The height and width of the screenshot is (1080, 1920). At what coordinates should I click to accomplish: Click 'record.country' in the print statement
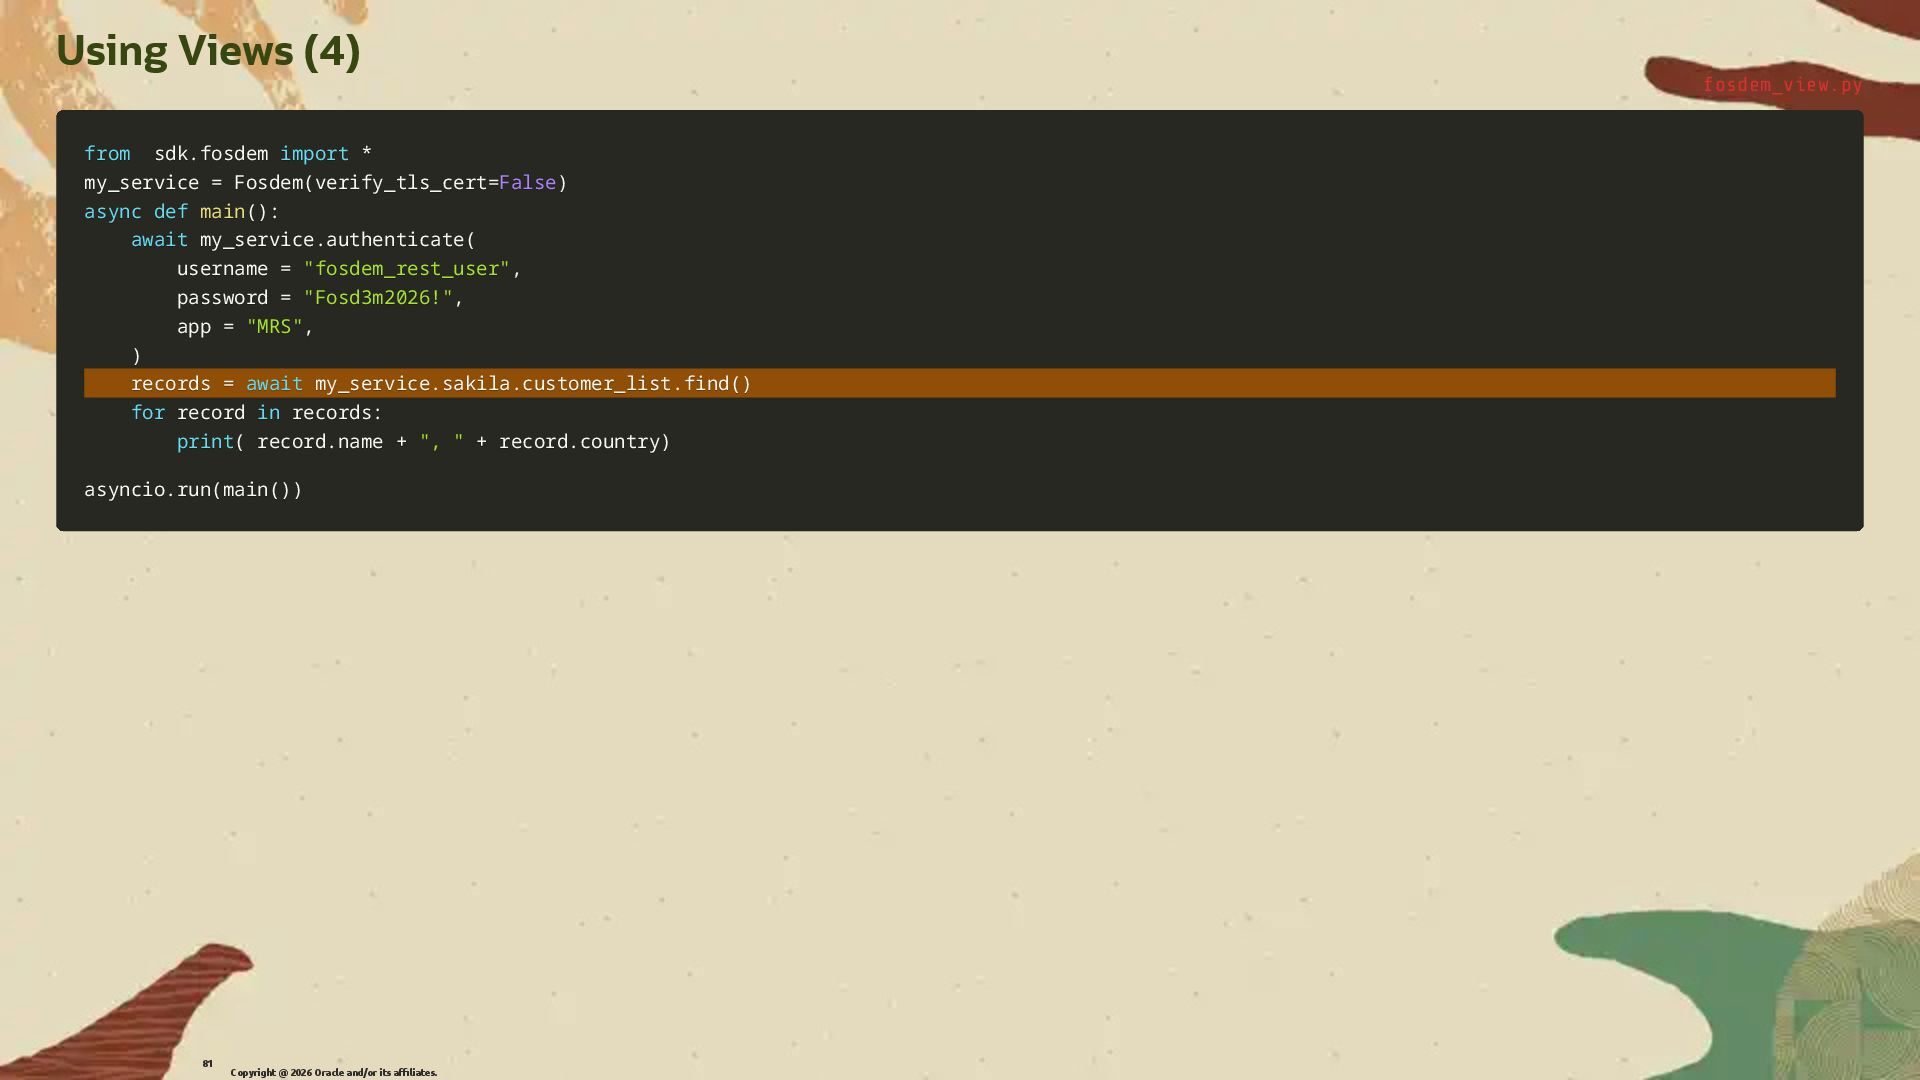(x=578, y=442)
